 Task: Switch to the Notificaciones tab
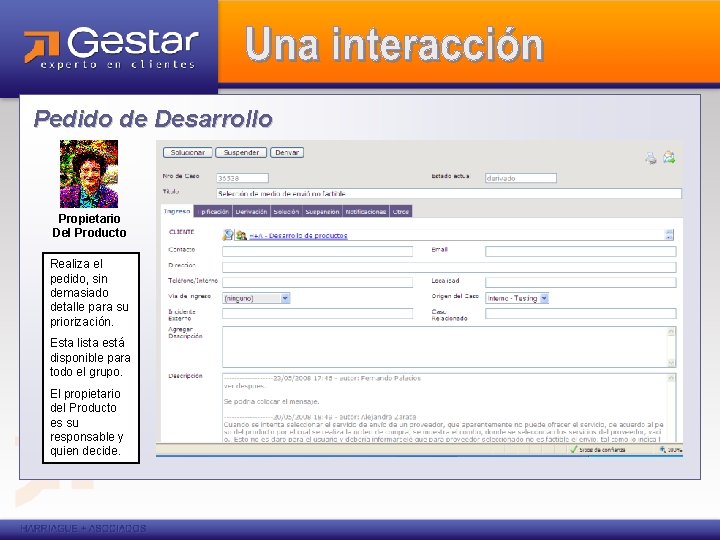[366, 212]
